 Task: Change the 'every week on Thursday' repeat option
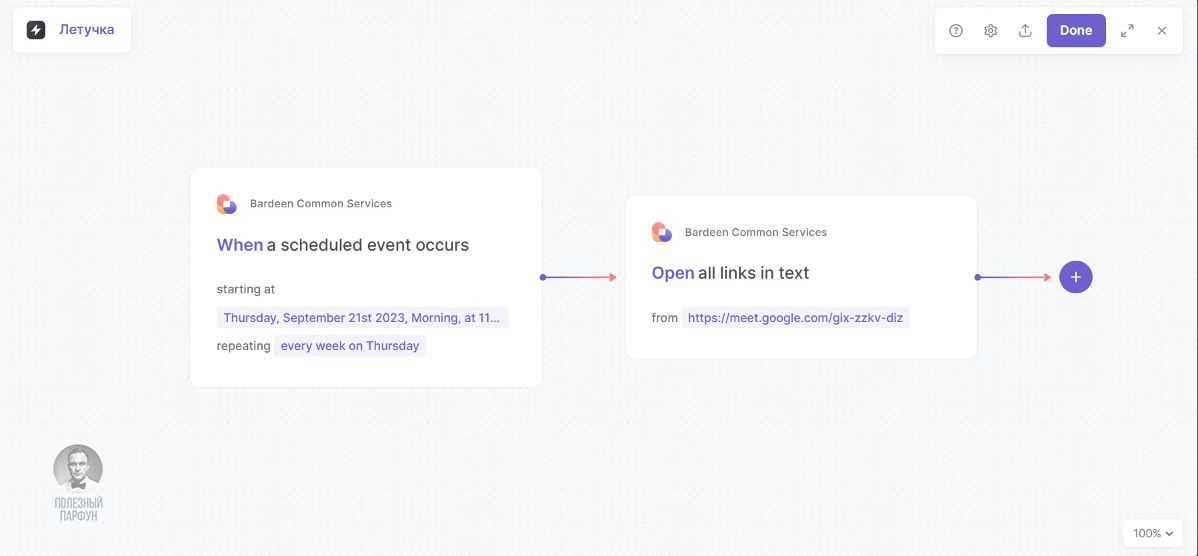350,346
